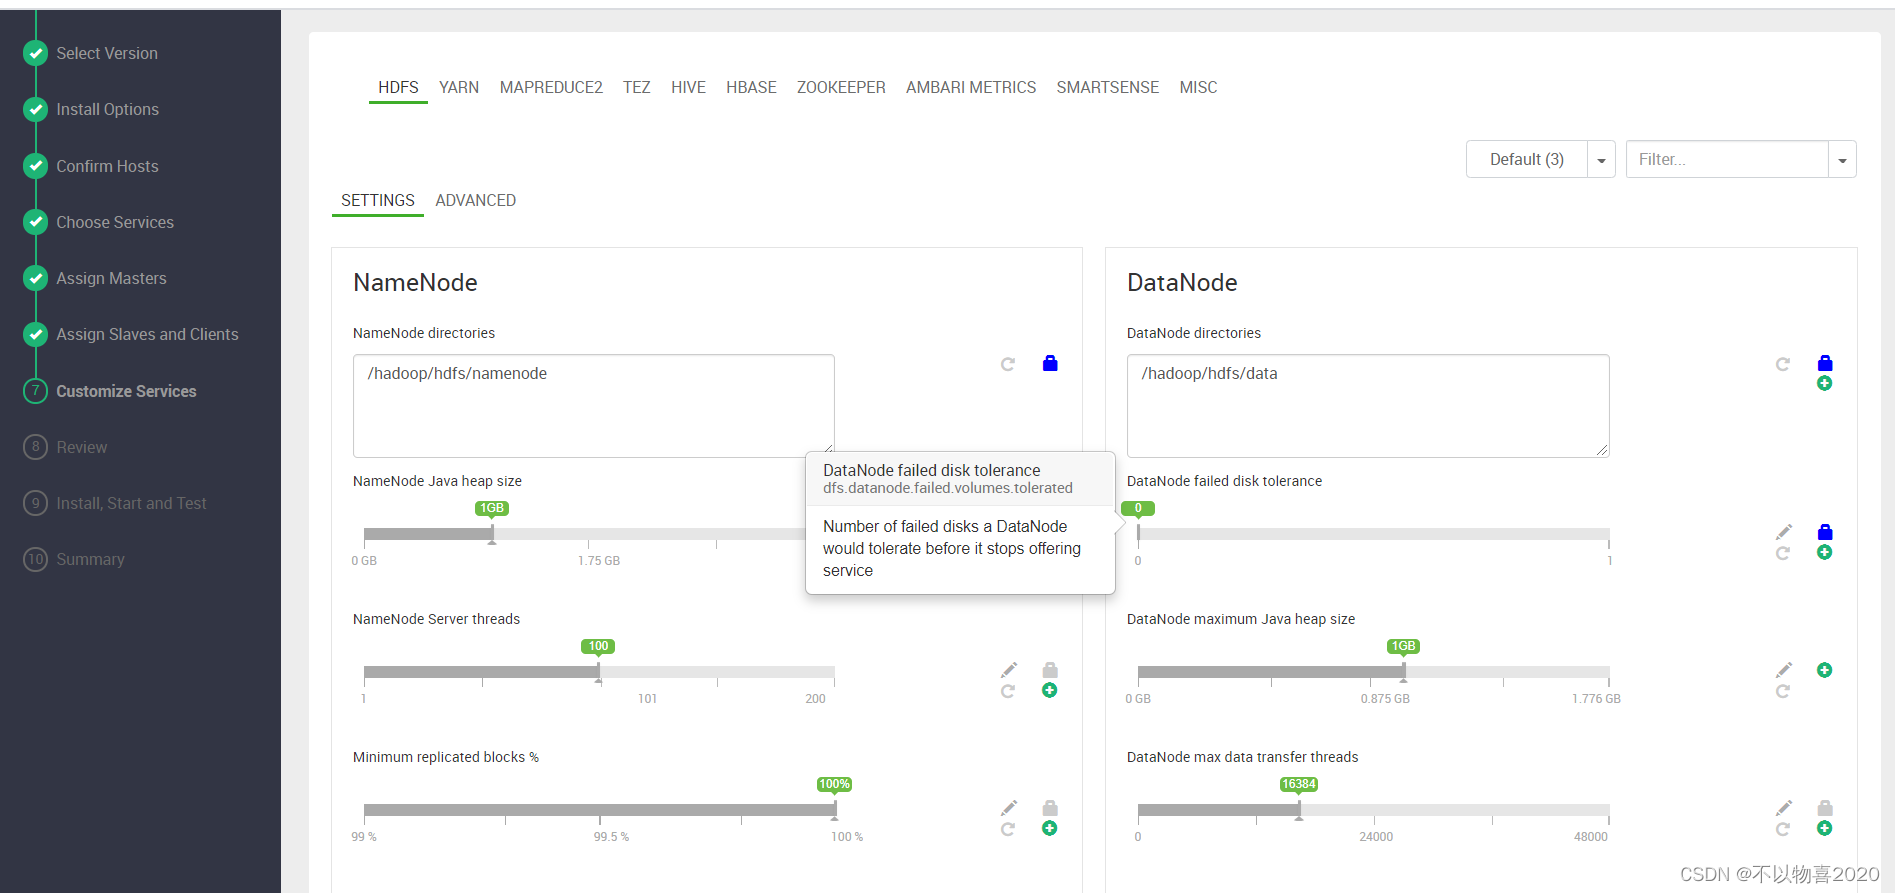Click undo icon for DataNode maximum Java heap size
Image resolution: width=1895 pixels, height=893 pixels.
tap(1783, 691)
